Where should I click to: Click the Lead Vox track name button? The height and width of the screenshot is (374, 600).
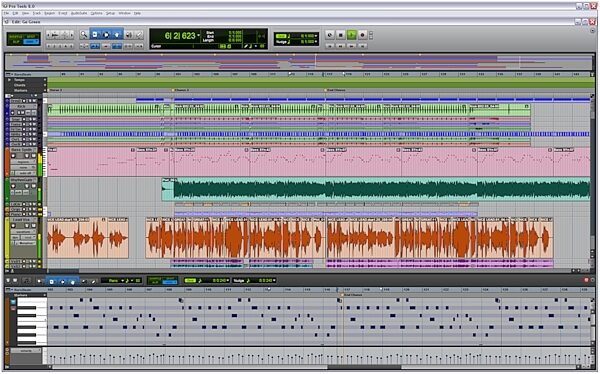[22, 220]
